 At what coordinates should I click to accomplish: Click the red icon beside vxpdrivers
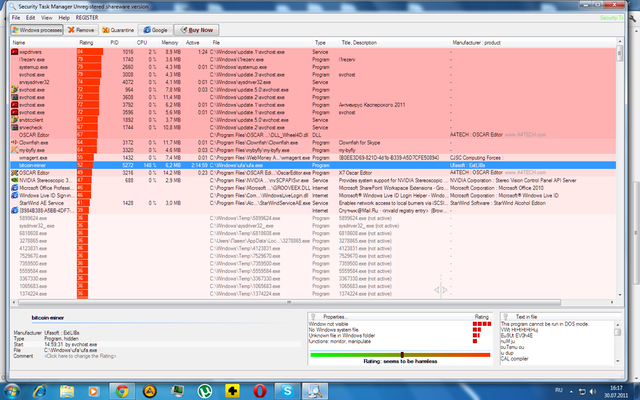point(14,52)
